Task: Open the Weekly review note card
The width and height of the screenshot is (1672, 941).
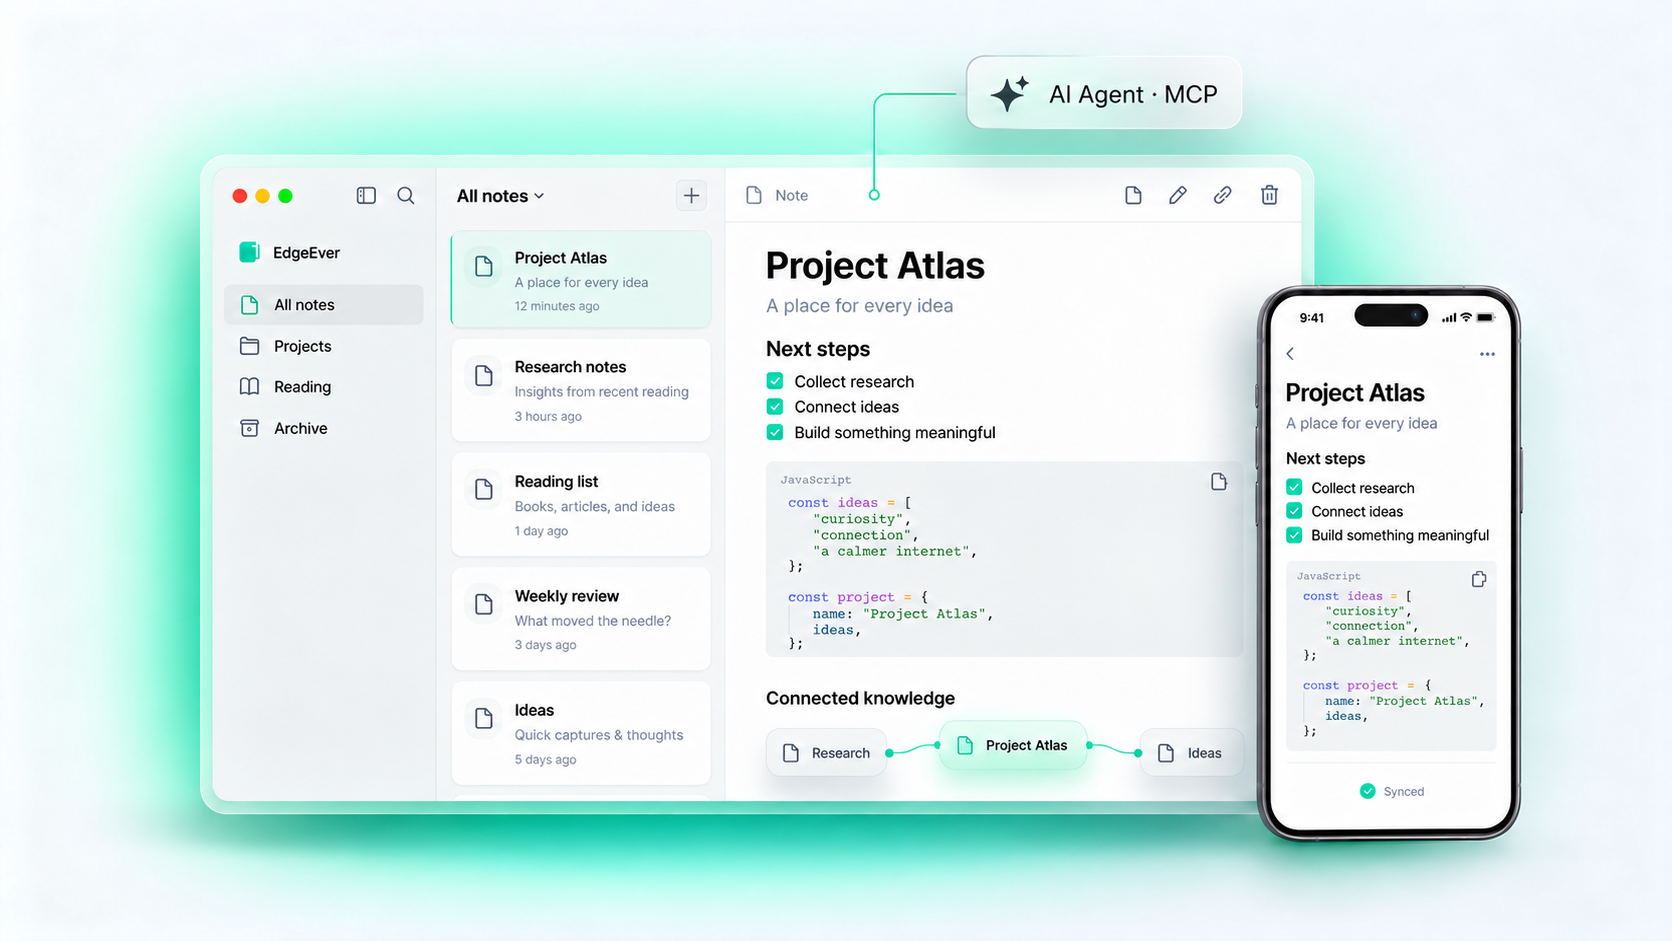Action: coord(581,619)
